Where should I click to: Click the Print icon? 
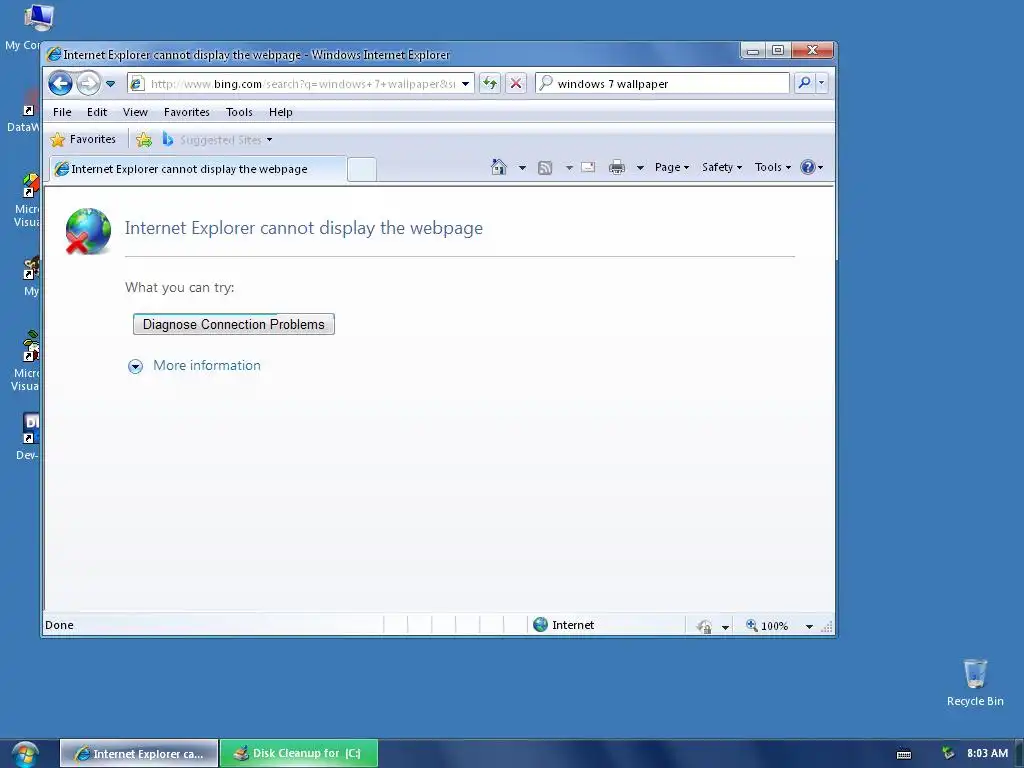[x=616, y=168]
